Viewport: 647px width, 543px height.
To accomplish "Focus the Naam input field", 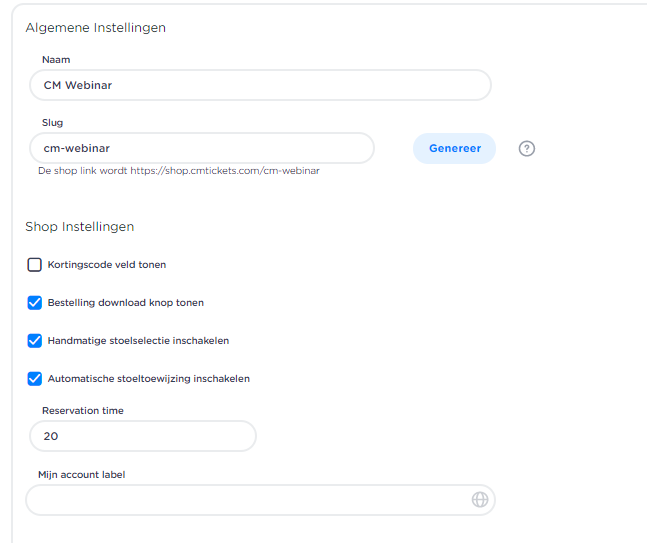I will click(x=260, y=85).
